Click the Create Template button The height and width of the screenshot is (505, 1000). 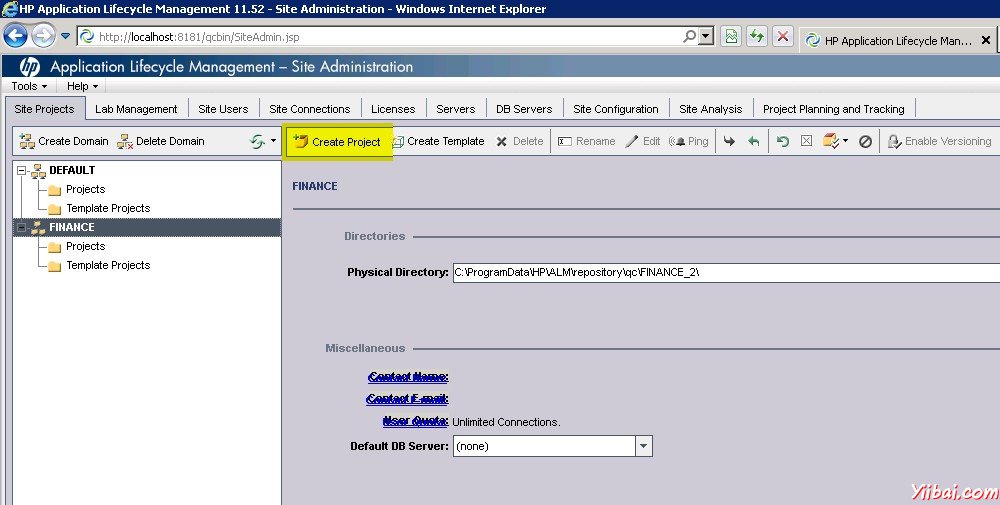[x=438, y=141]
